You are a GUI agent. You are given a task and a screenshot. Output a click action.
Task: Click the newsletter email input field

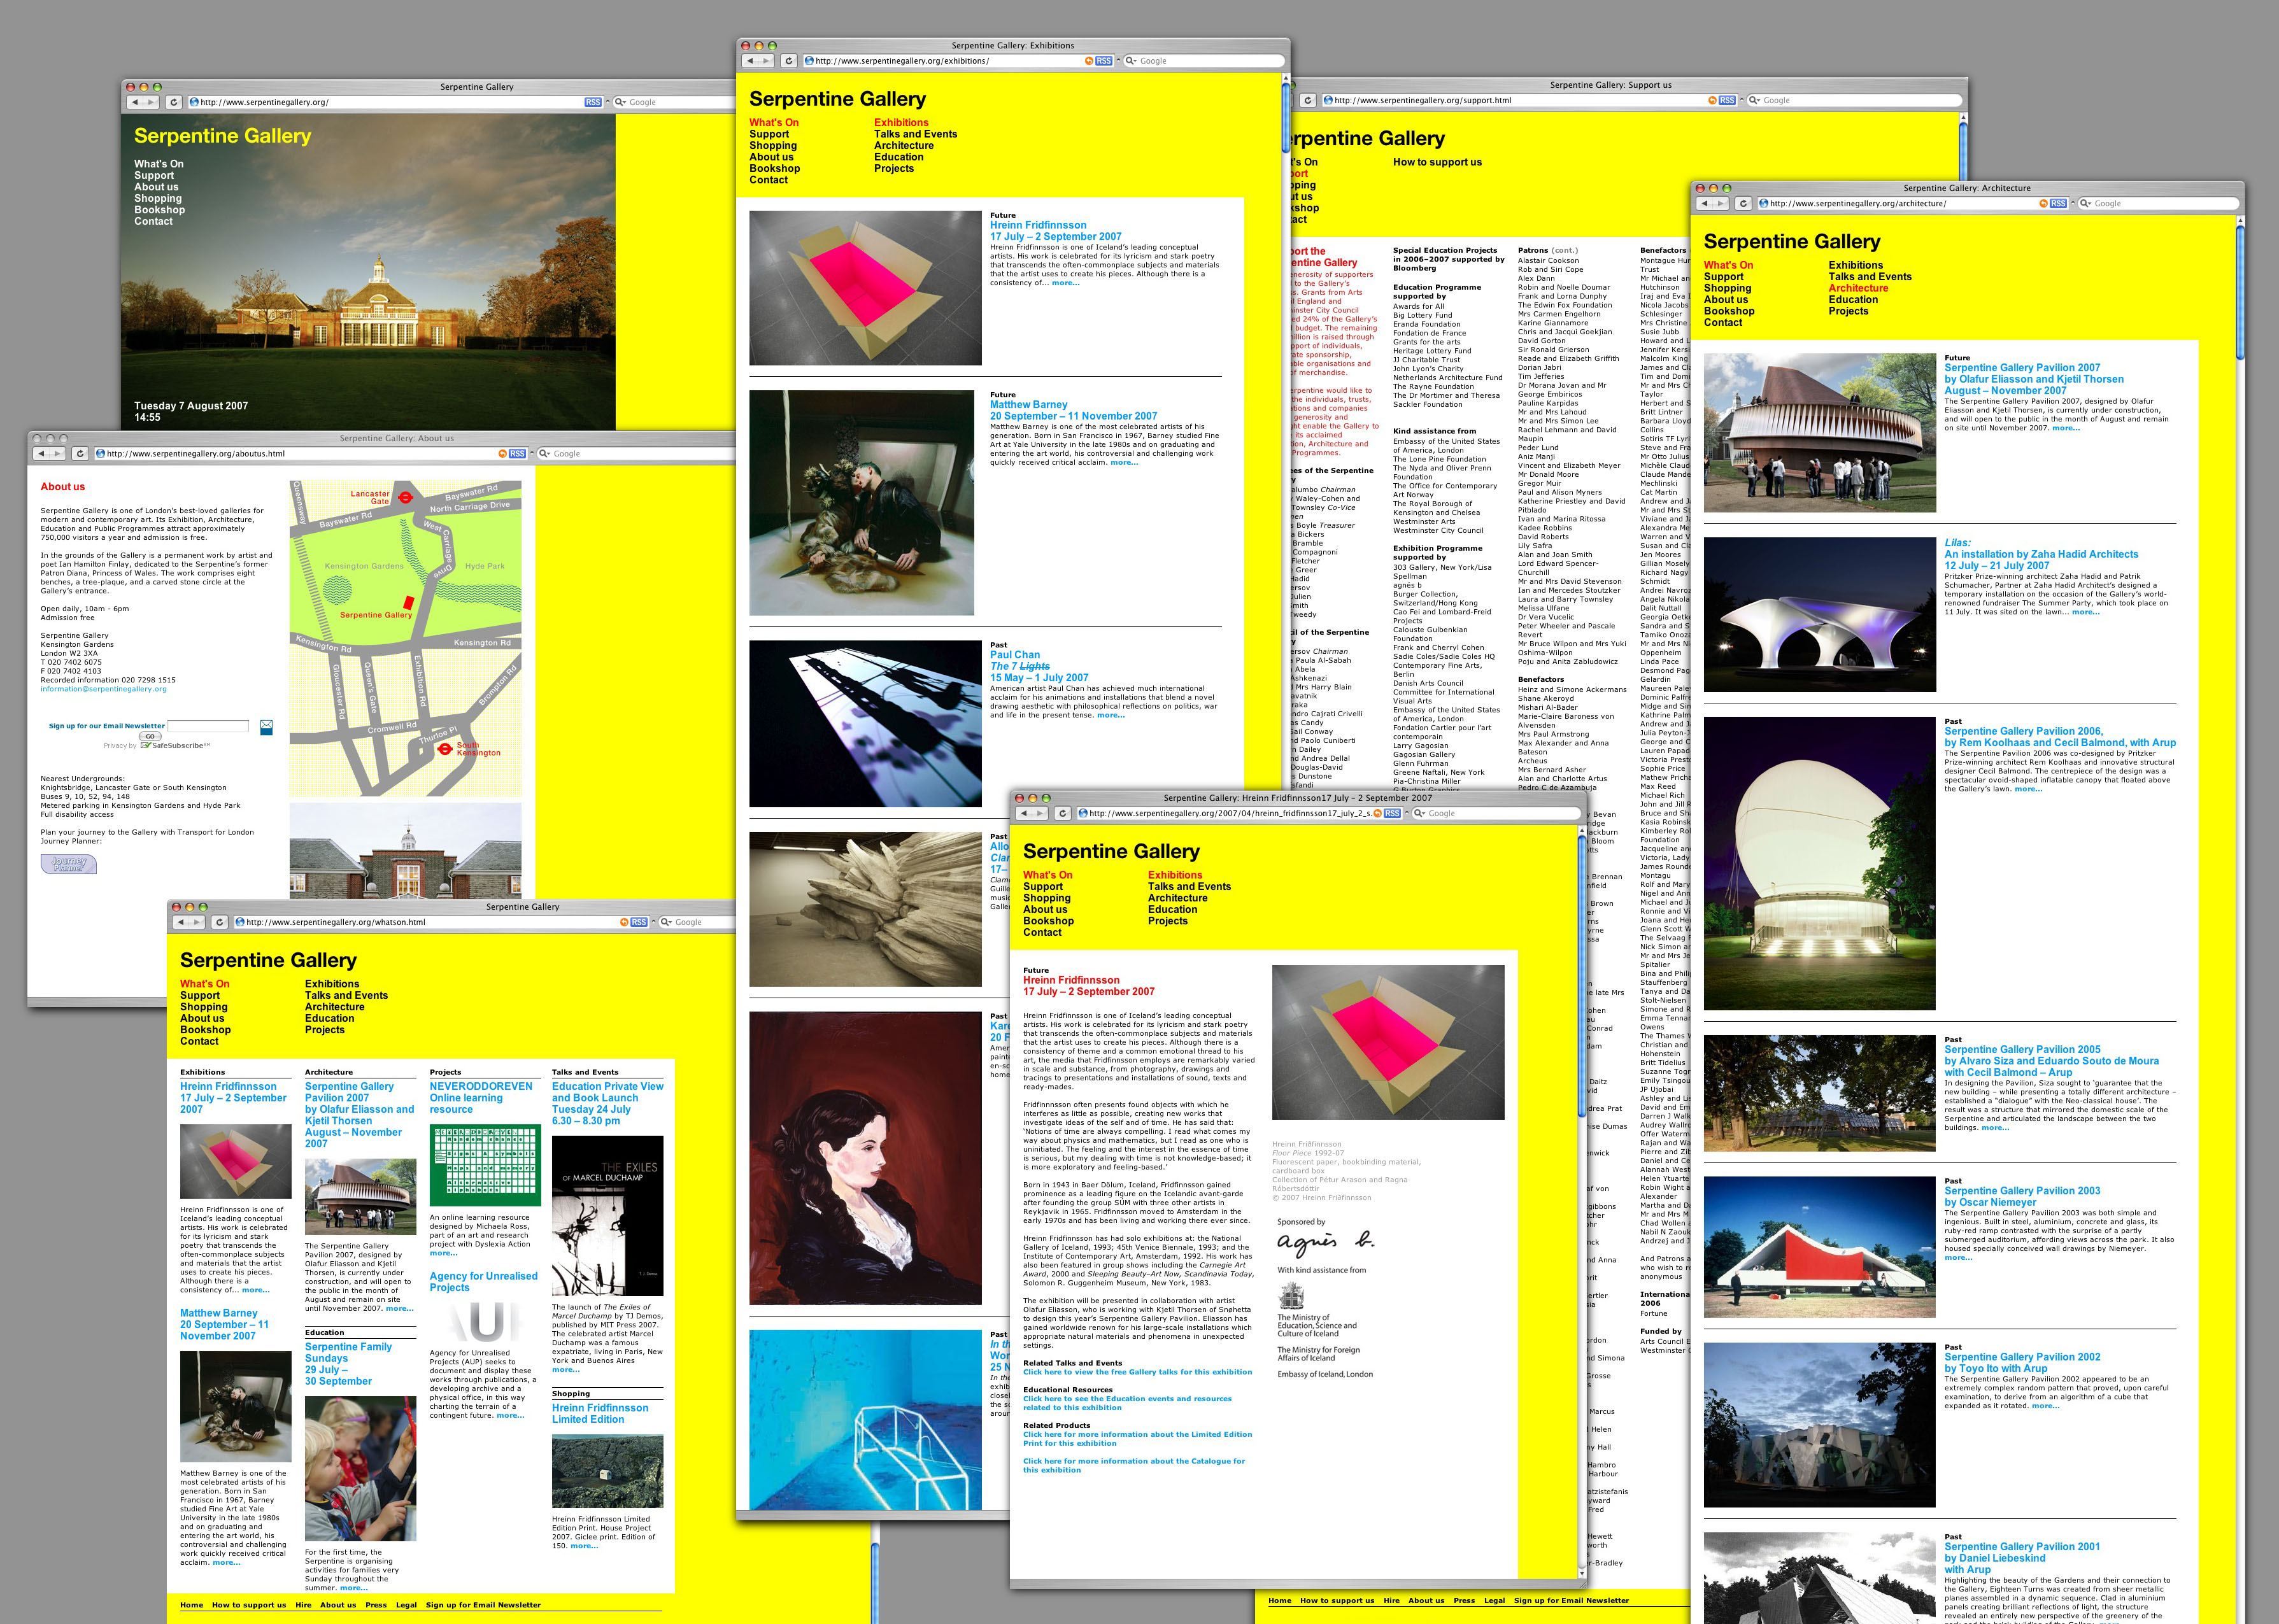(208, 726)
